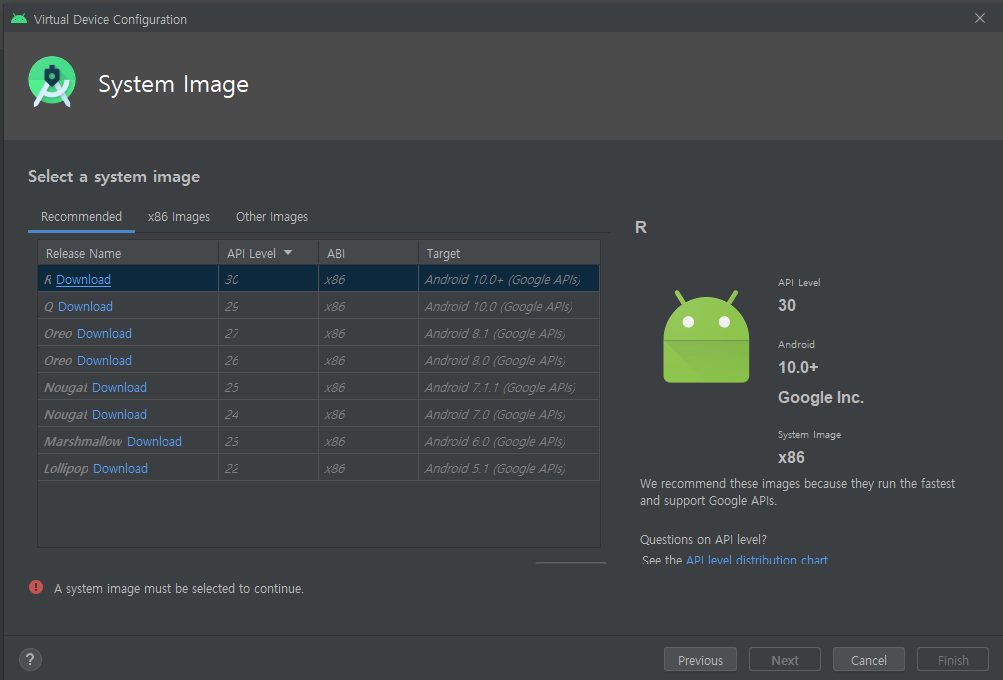Click the red error warning icon

pos(36,587)
